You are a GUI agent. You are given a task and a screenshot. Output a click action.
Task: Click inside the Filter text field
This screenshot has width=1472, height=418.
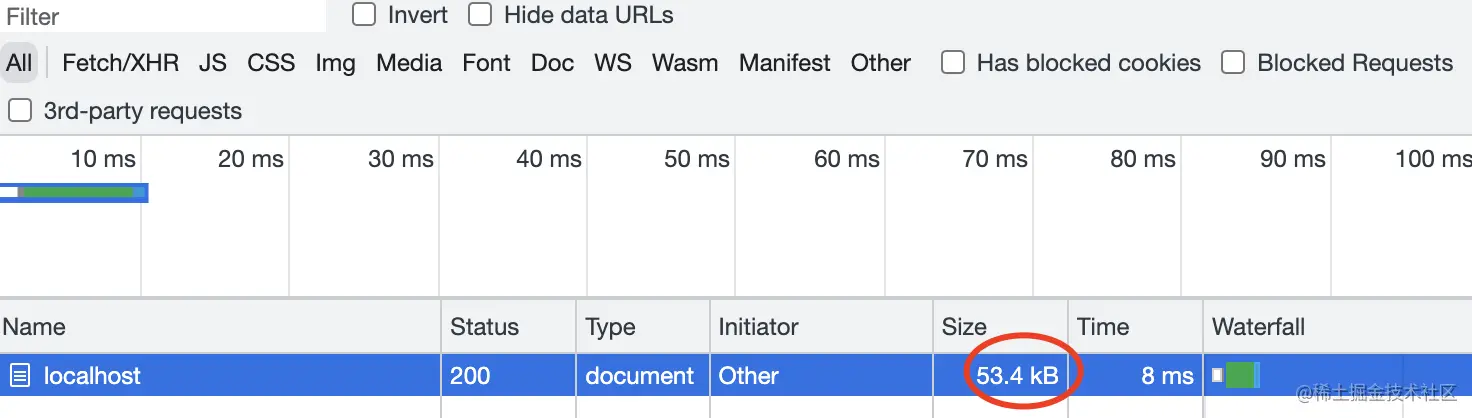coord(160,16)
